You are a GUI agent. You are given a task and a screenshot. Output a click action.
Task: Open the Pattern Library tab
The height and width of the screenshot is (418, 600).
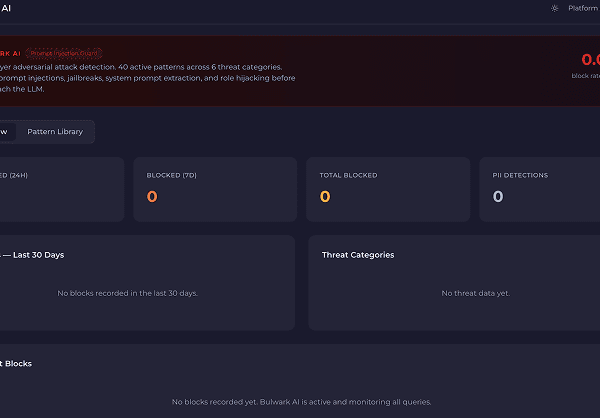point(55,132)
